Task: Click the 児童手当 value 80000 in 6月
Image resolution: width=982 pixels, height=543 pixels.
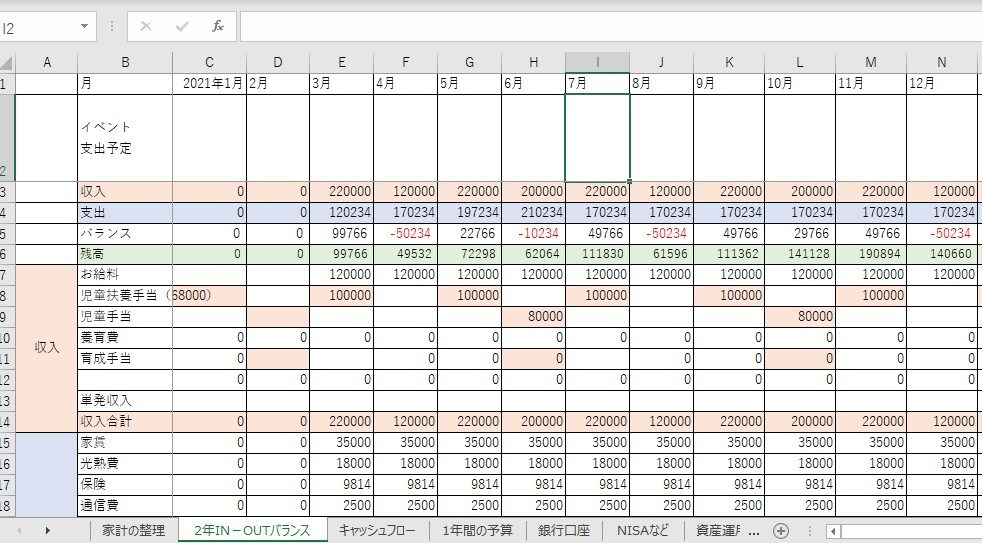Action: pos(533,316)
